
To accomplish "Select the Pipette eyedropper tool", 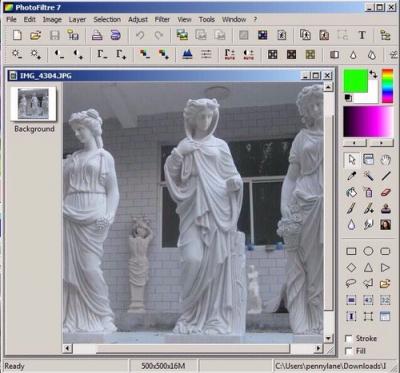I will pyautogui.click(x=351, y=176).
